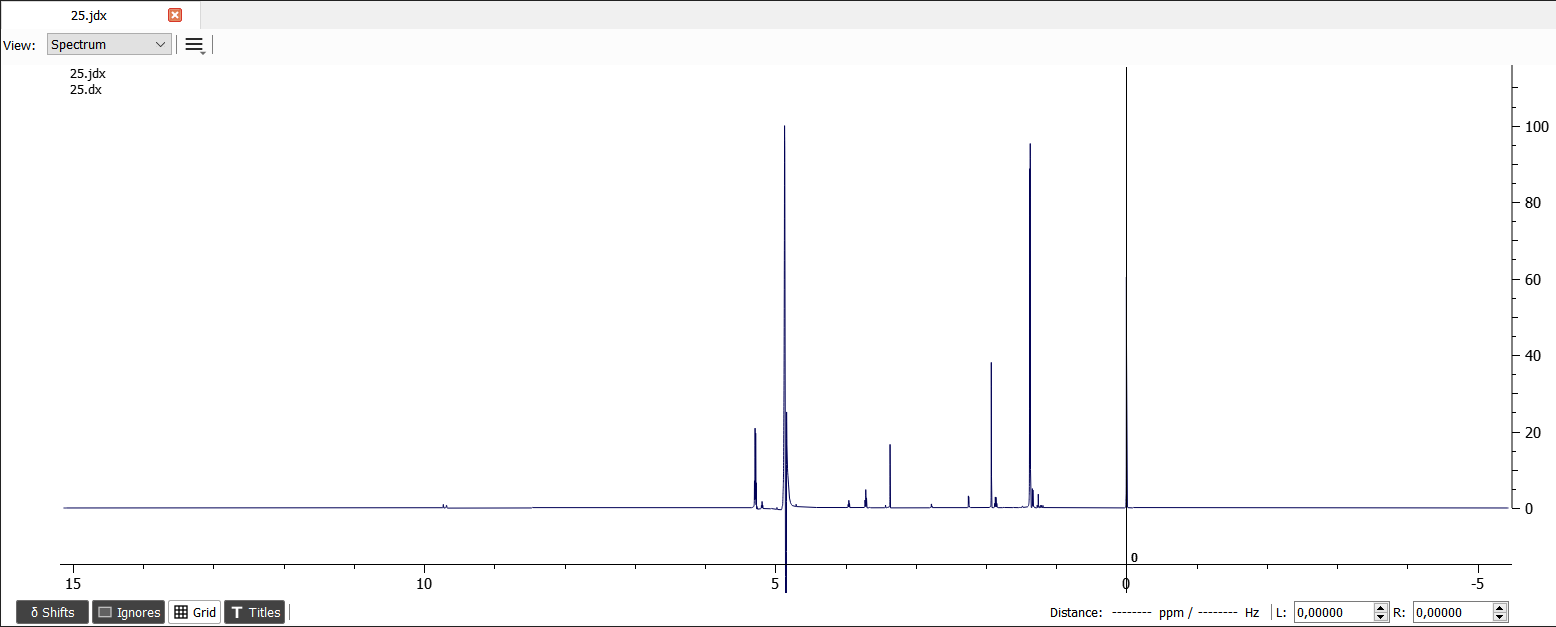The width and height of the screenshot is (1556, 627).
Task: Close the 25.jdx tab
Action: [175, 15]
